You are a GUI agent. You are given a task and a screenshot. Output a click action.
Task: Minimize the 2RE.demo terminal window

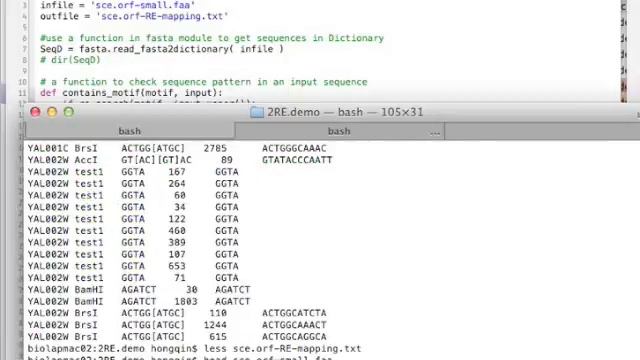[x=52, y=112]
